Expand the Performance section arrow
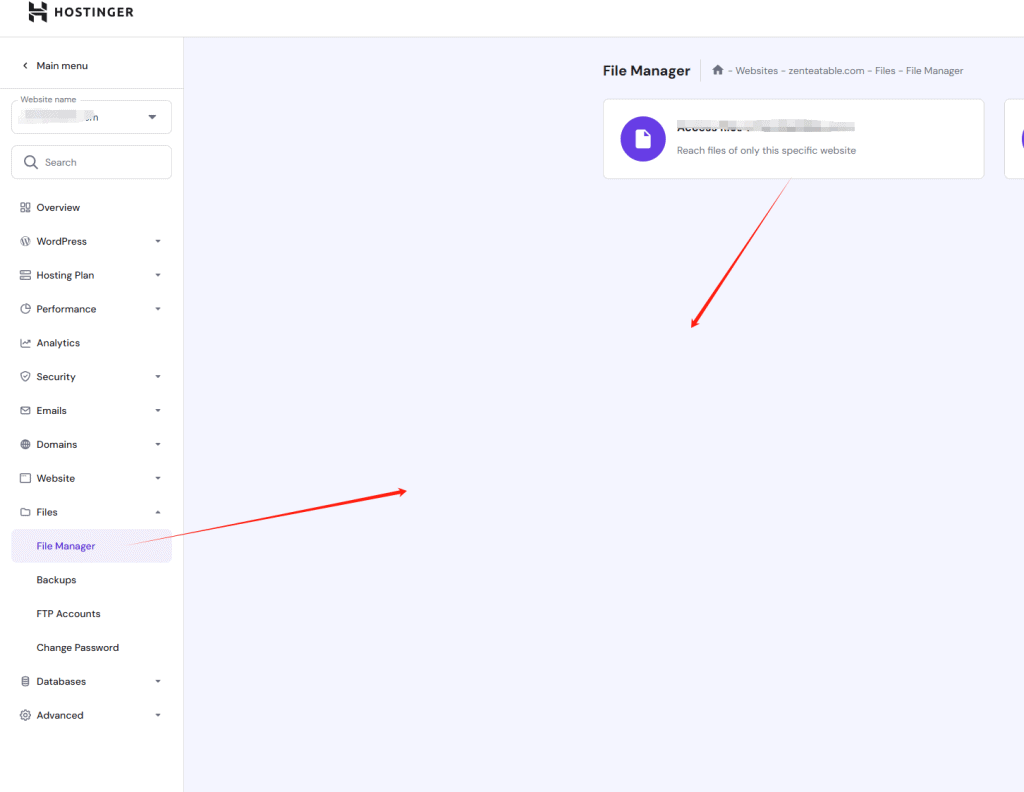This screenshot has height=792, width=1024. pyautogui.click(x=158, y=309)
